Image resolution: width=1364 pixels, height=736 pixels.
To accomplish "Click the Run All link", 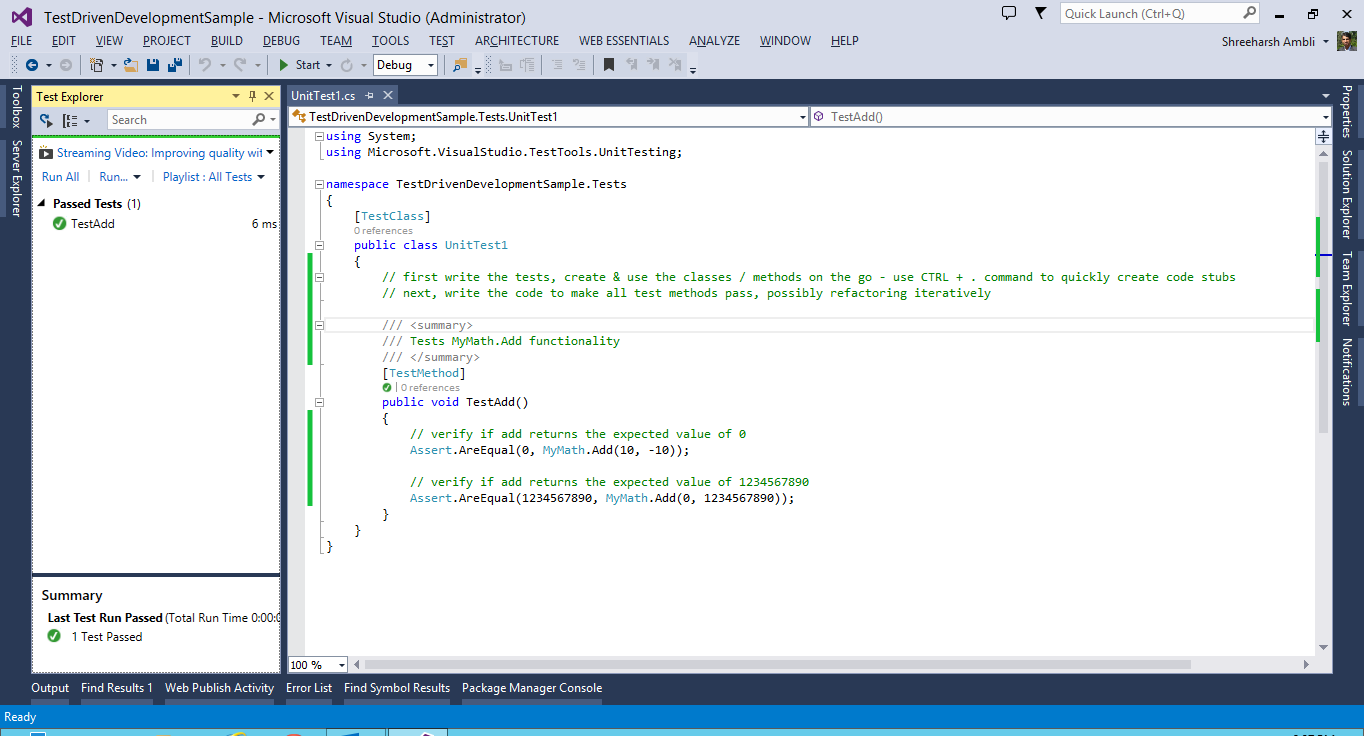I will coord(60,177).
